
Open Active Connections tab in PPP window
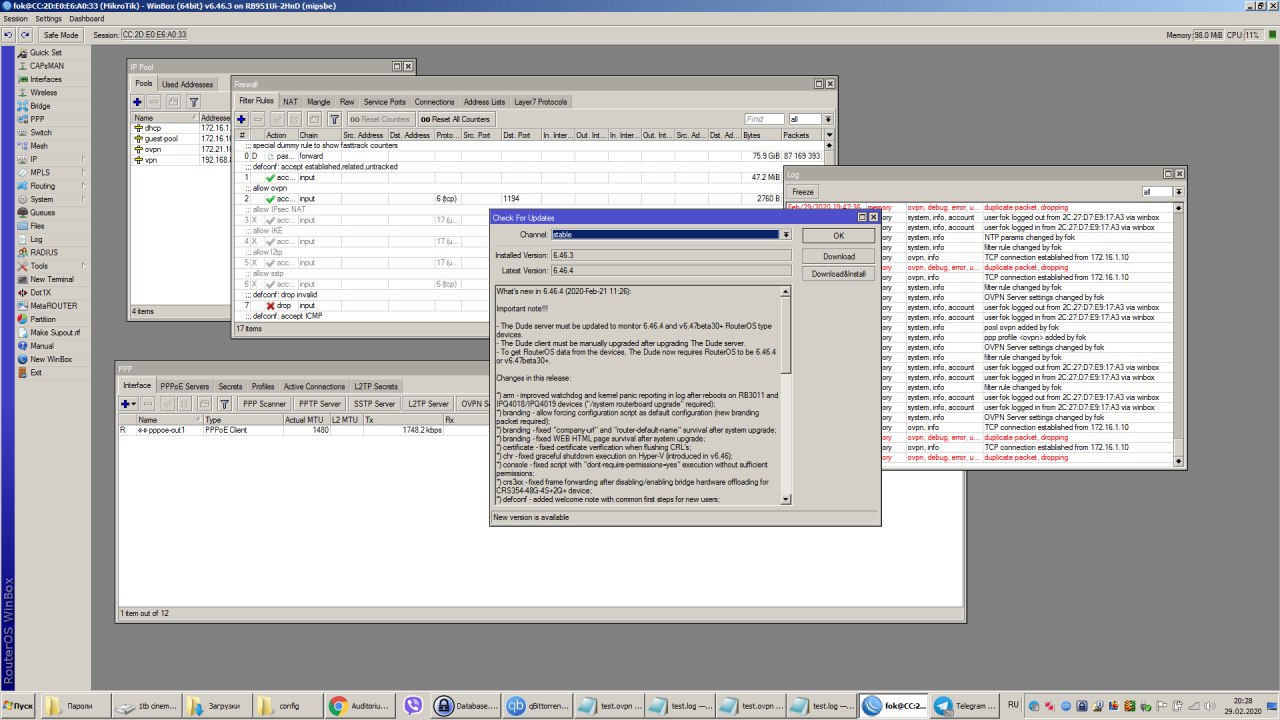pyautogui.click(x=314, y=386)
